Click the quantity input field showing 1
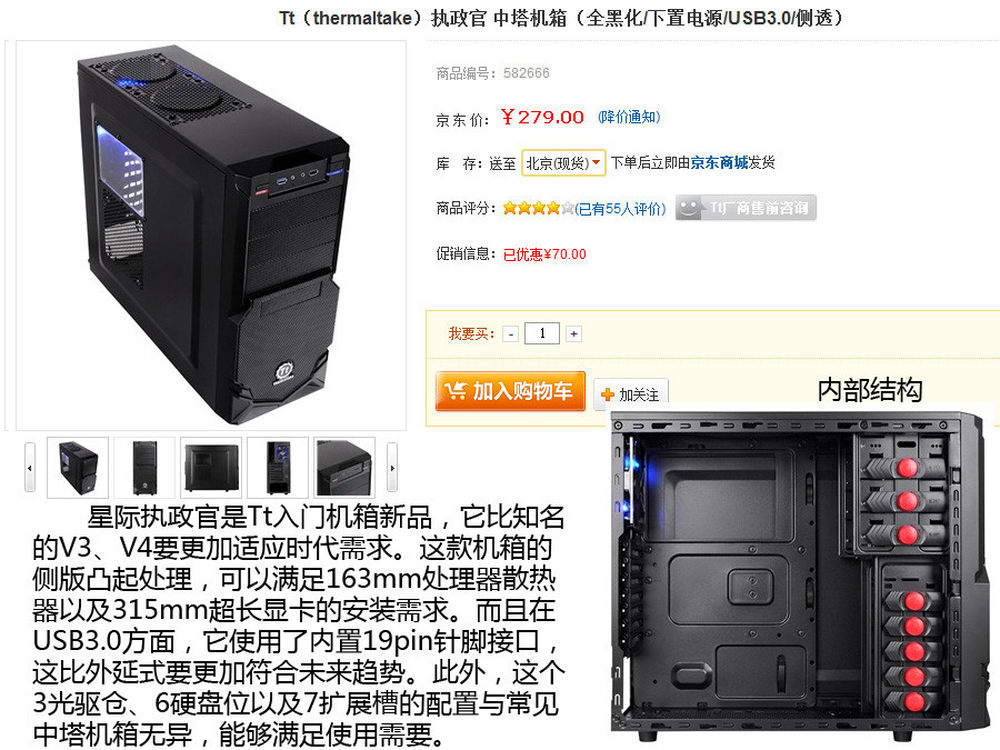 [542, 334]
